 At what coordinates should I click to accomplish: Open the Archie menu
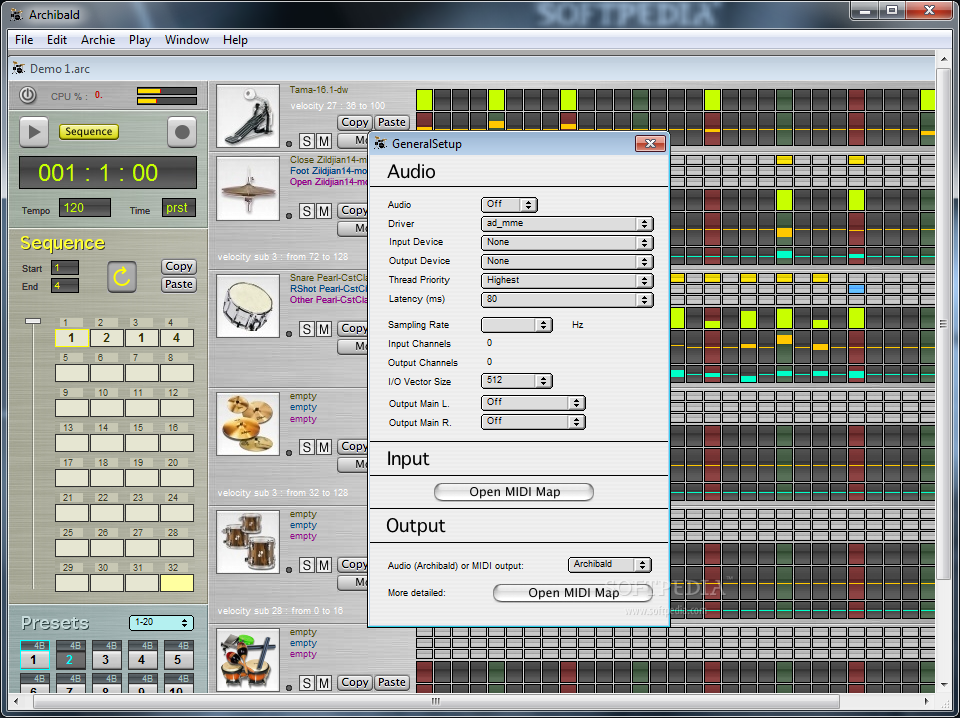click(98, 40)
